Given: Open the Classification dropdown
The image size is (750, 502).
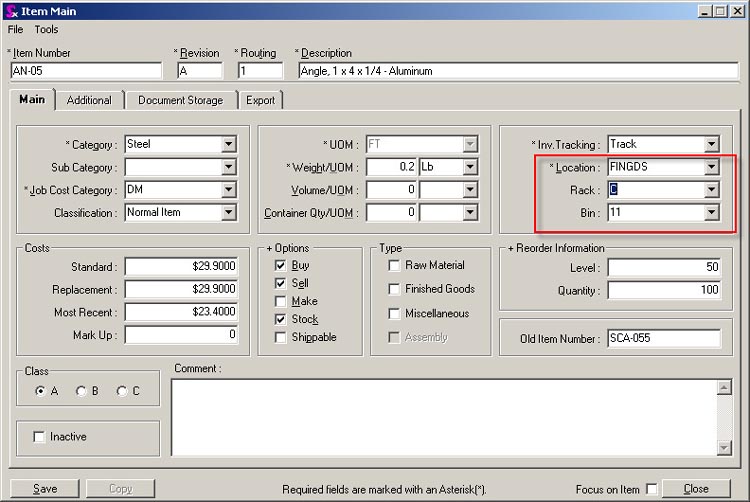Looking at the screenshot, I should [x=229, y=213].
